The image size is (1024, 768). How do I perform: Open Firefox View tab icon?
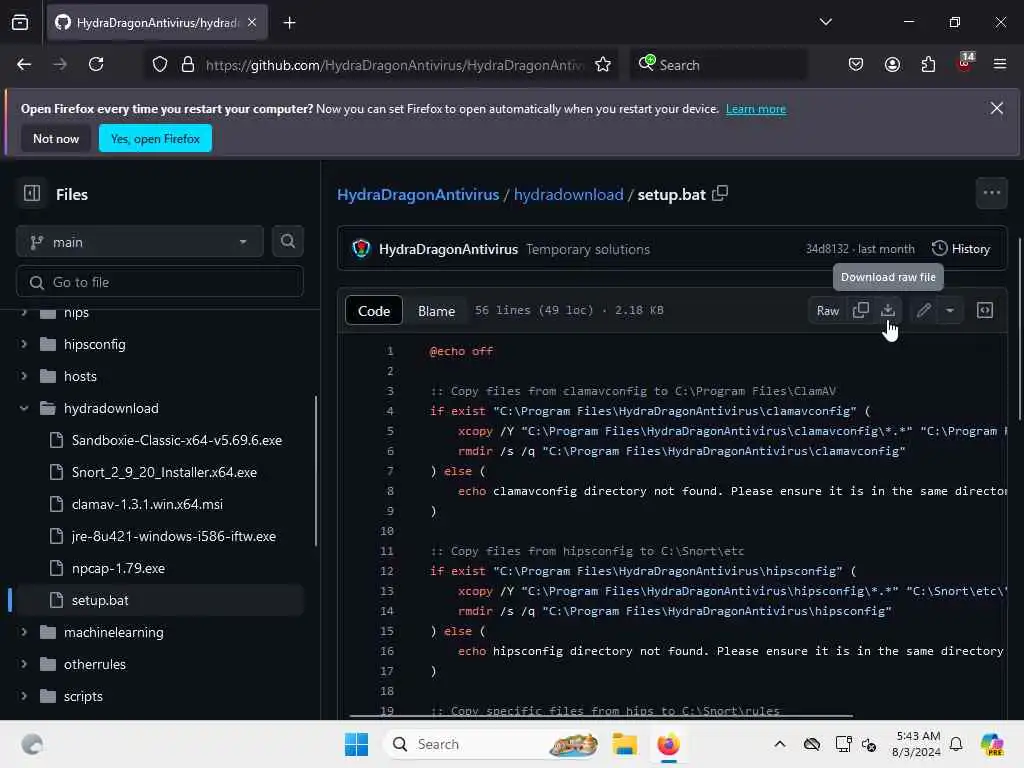click(x=20, y=23)
